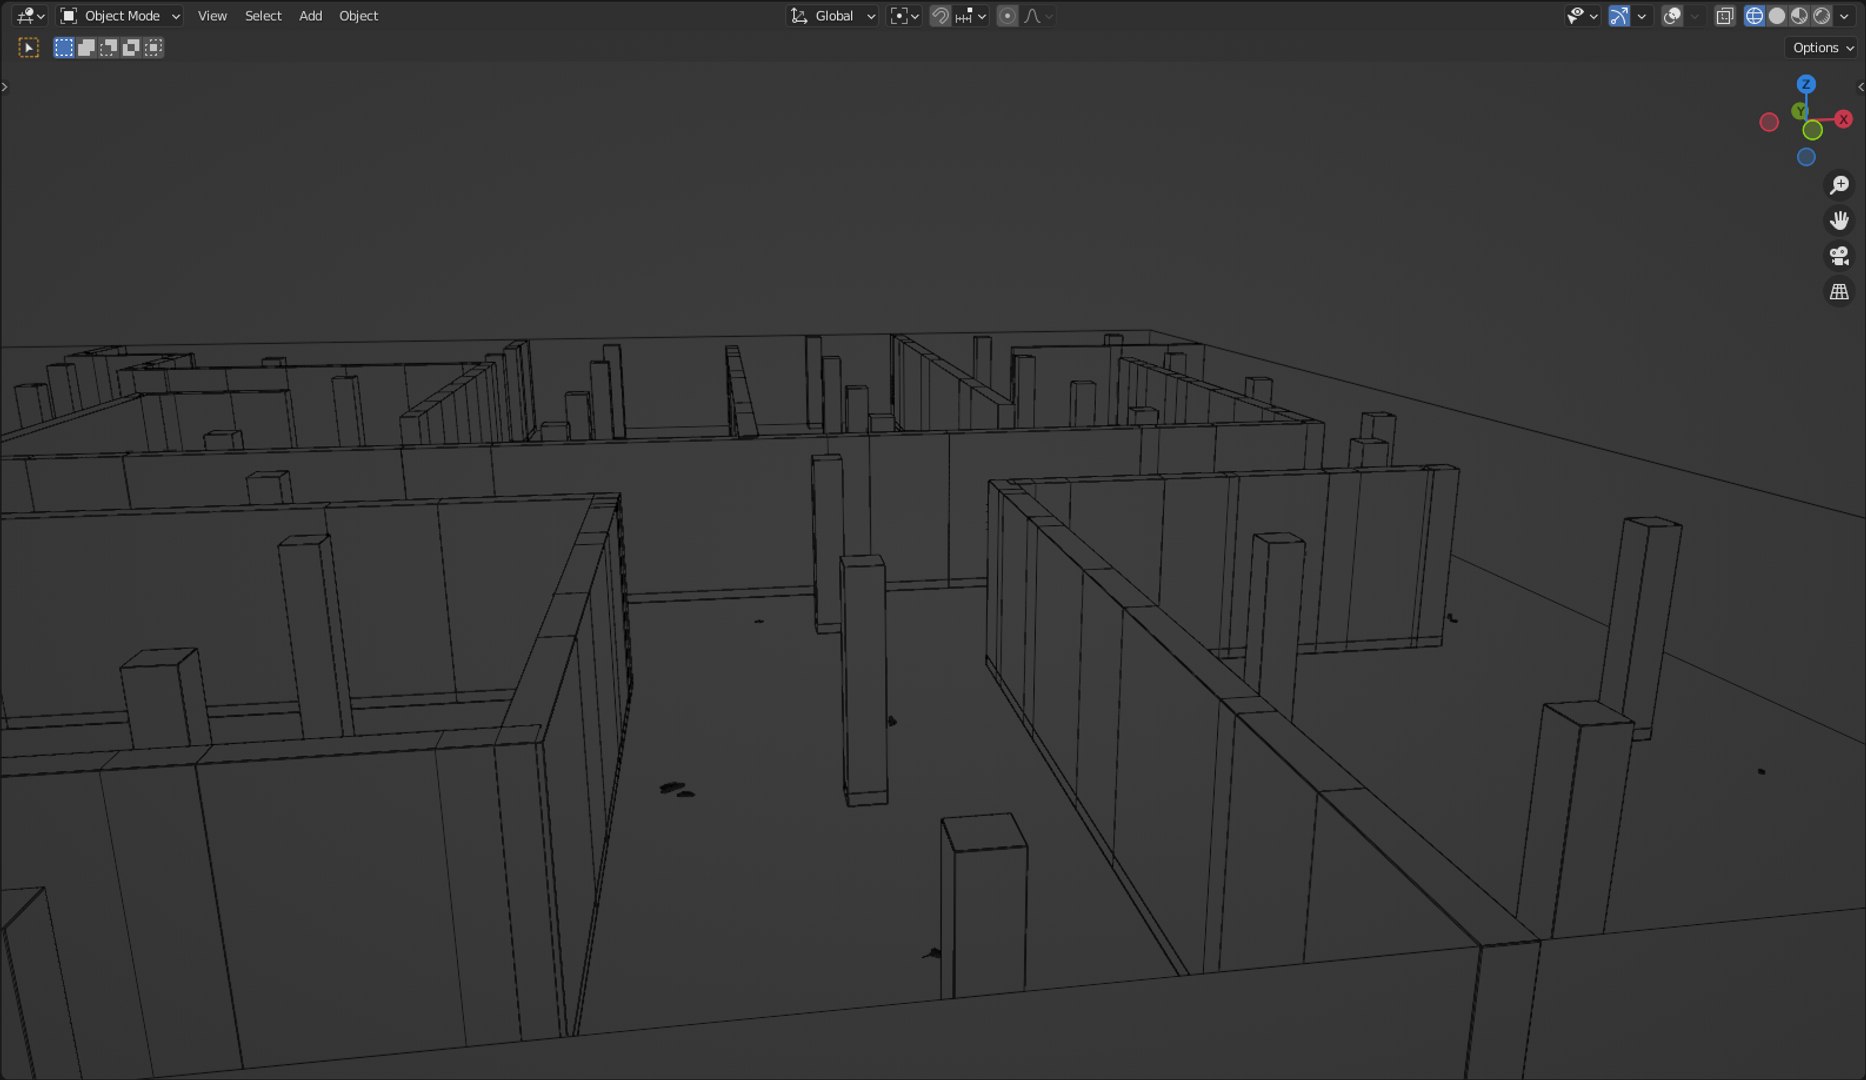Screen dimensions: 1866x1080
Task: Toggle viewport gizmos display
Action: [1619, 16]
